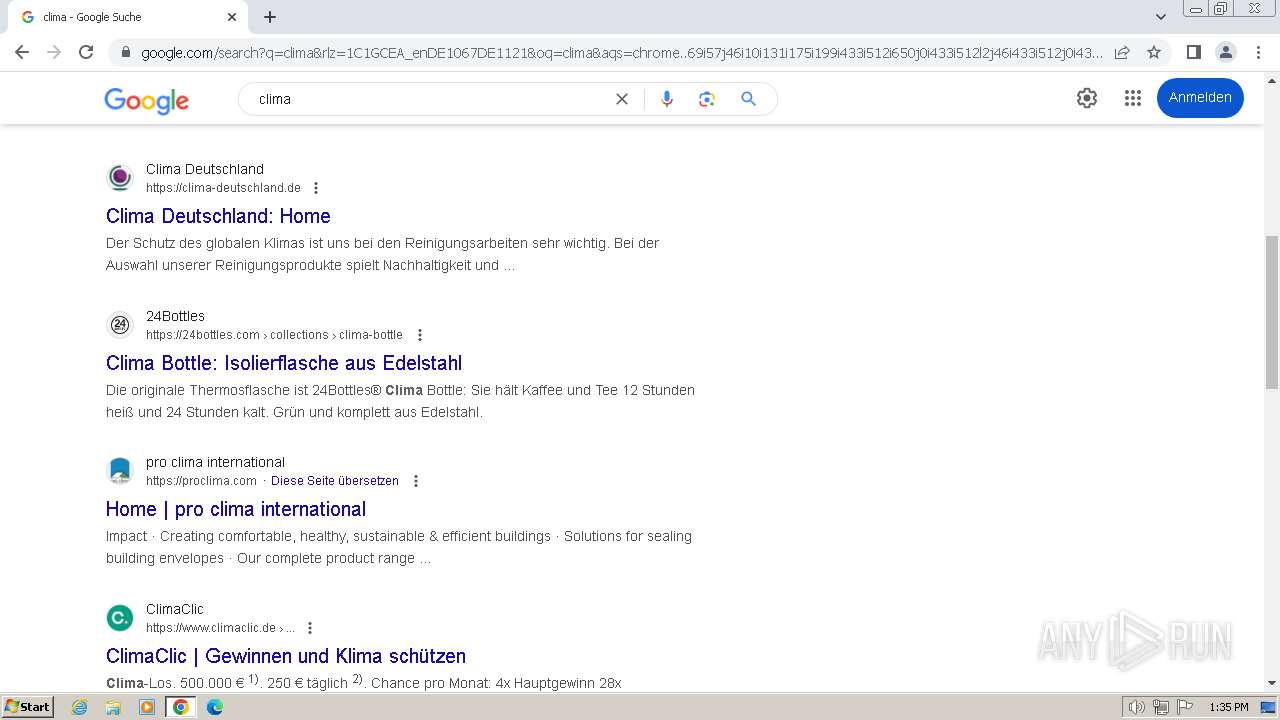Open Action Center flag icon

click(x=1185, y=707)
